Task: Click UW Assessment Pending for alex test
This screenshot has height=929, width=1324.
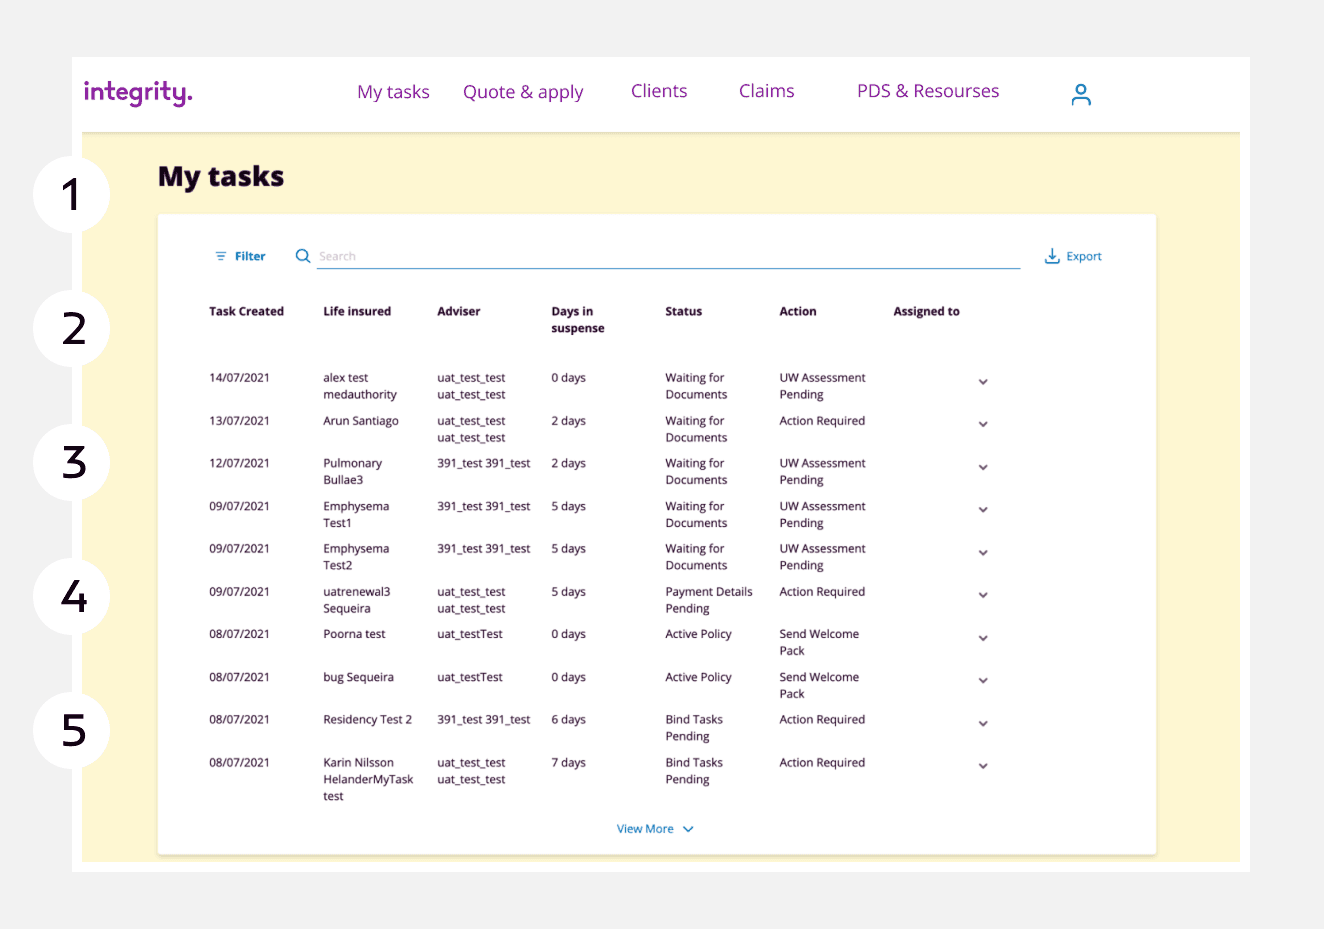Action: point(822,386)
